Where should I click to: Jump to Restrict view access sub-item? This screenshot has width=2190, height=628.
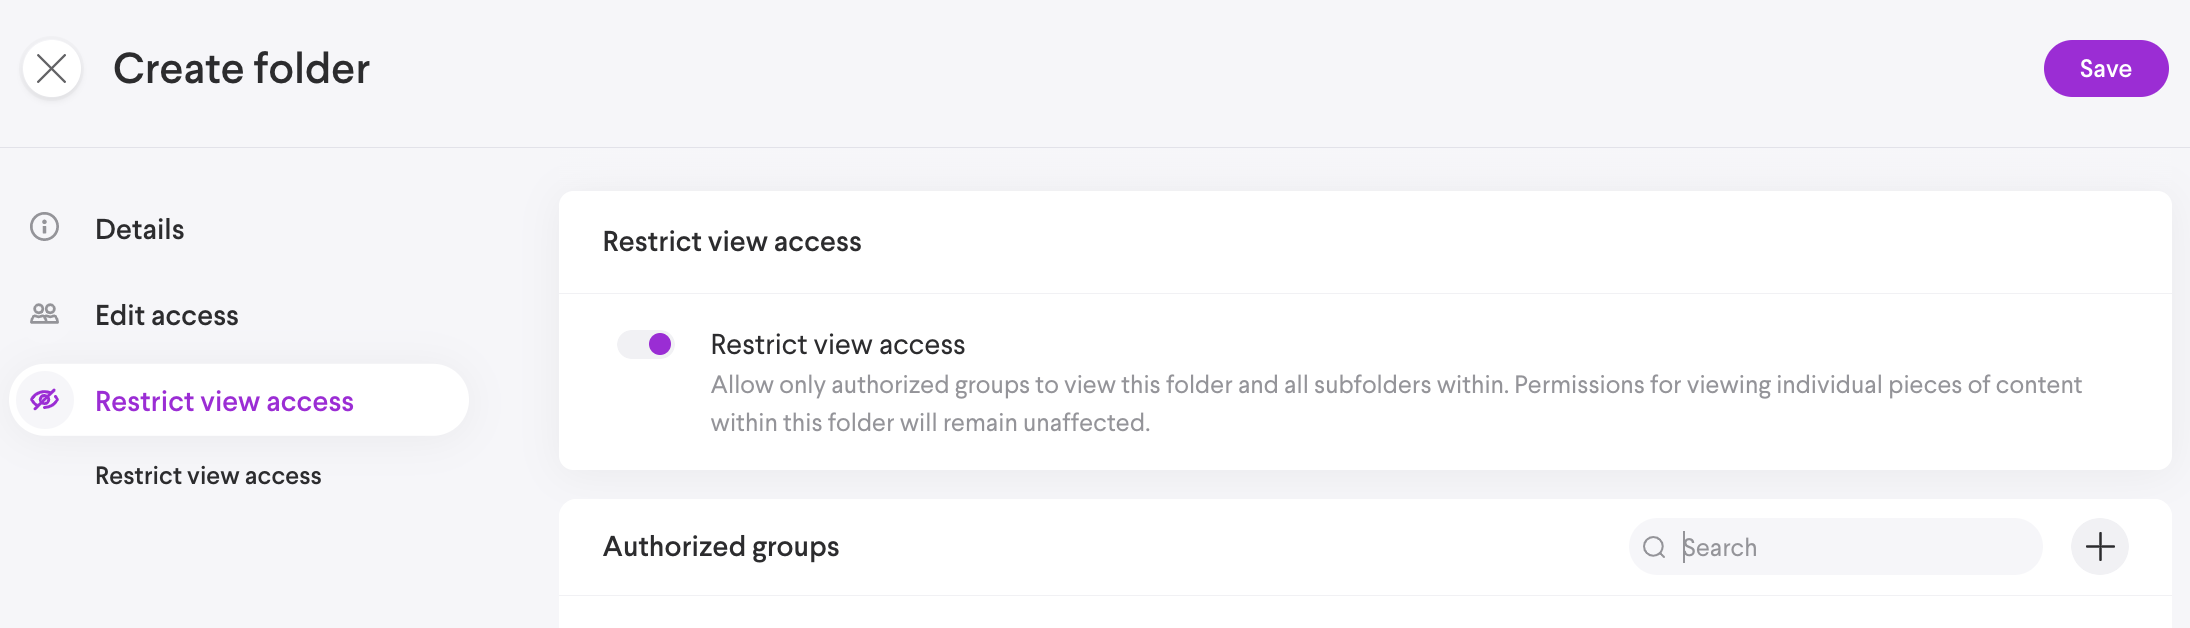tap(208, 476)
